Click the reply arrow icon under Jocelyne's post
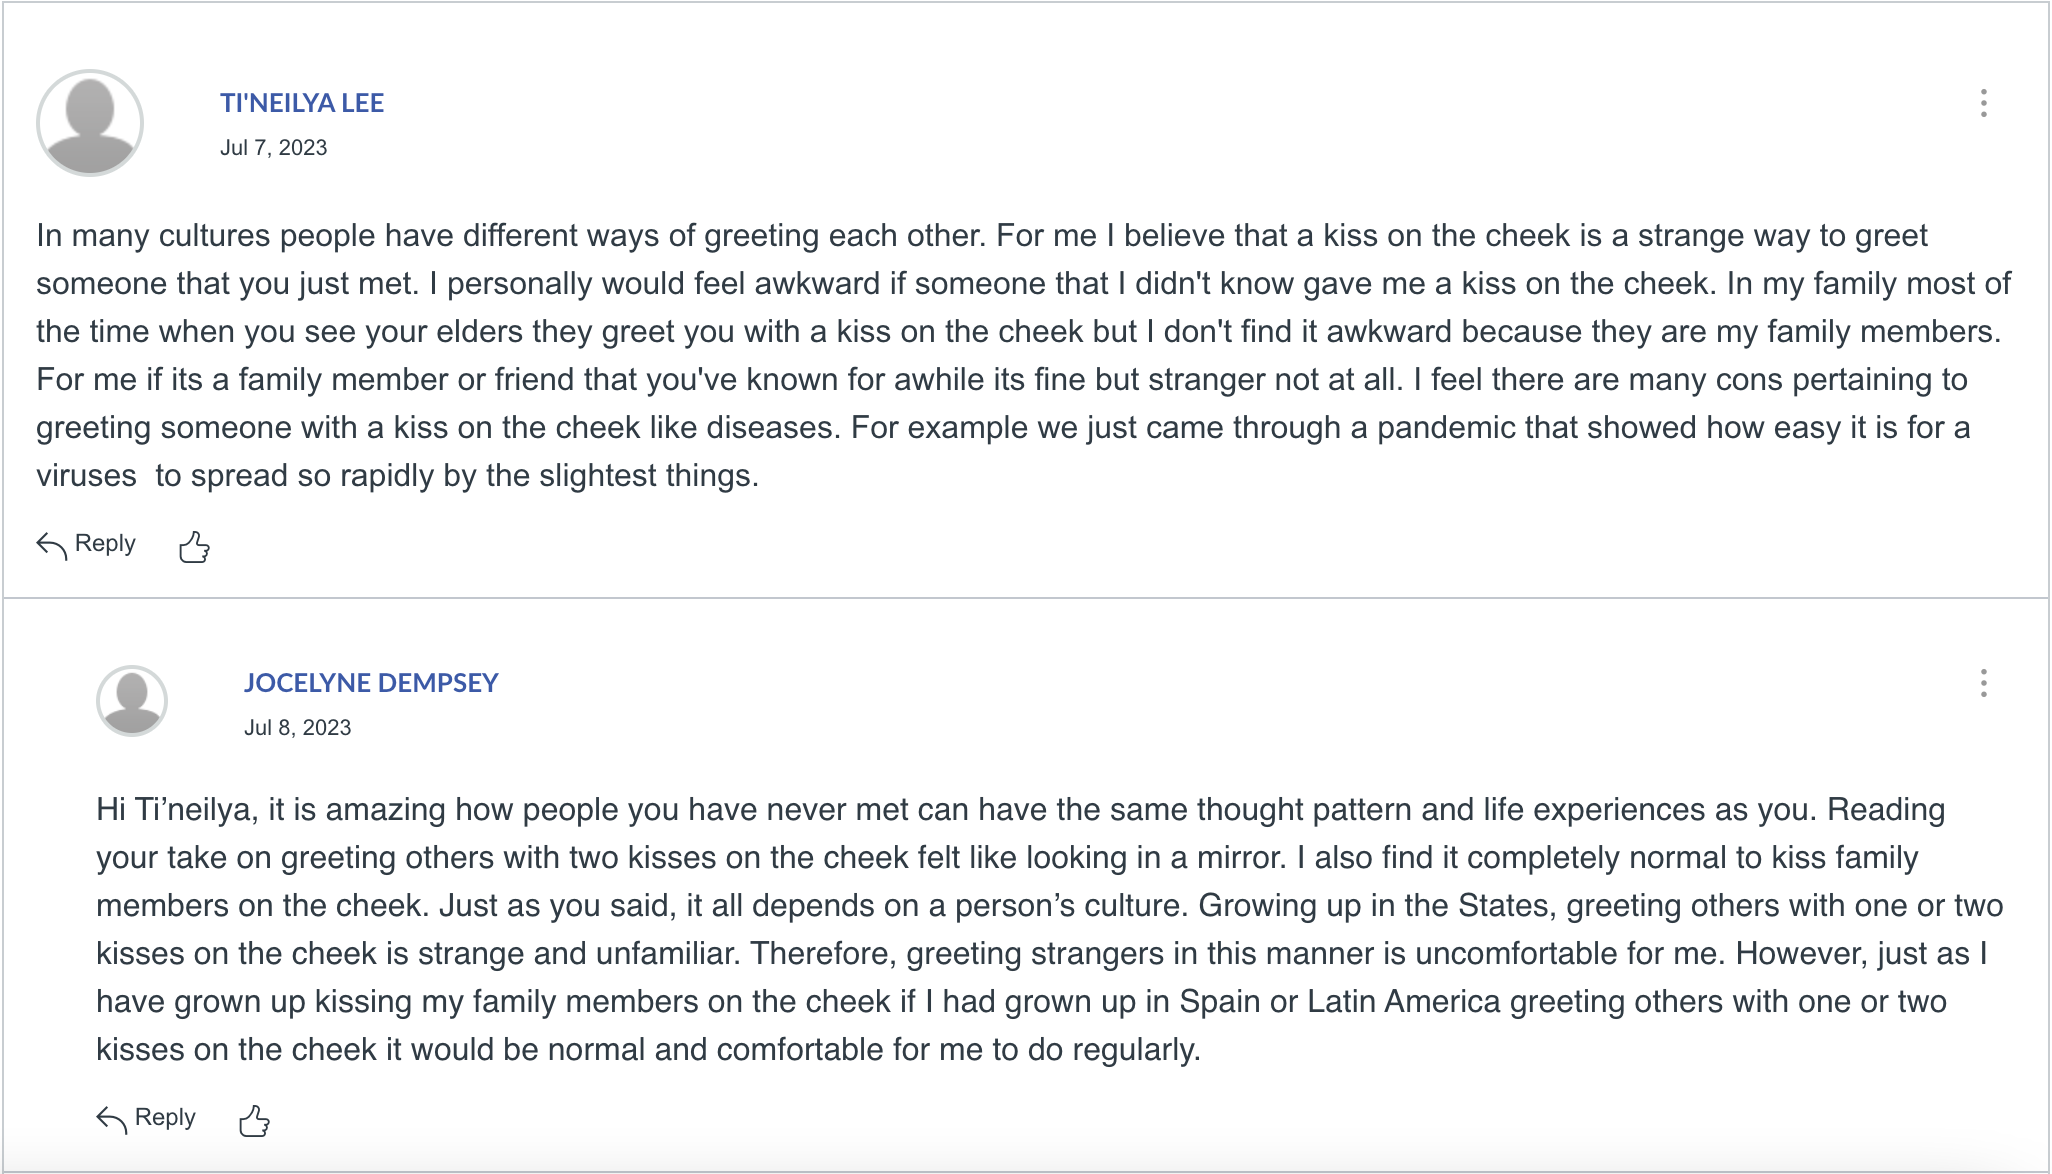This screenshot has width=2052, height=1174. (x=112, y=1119)
